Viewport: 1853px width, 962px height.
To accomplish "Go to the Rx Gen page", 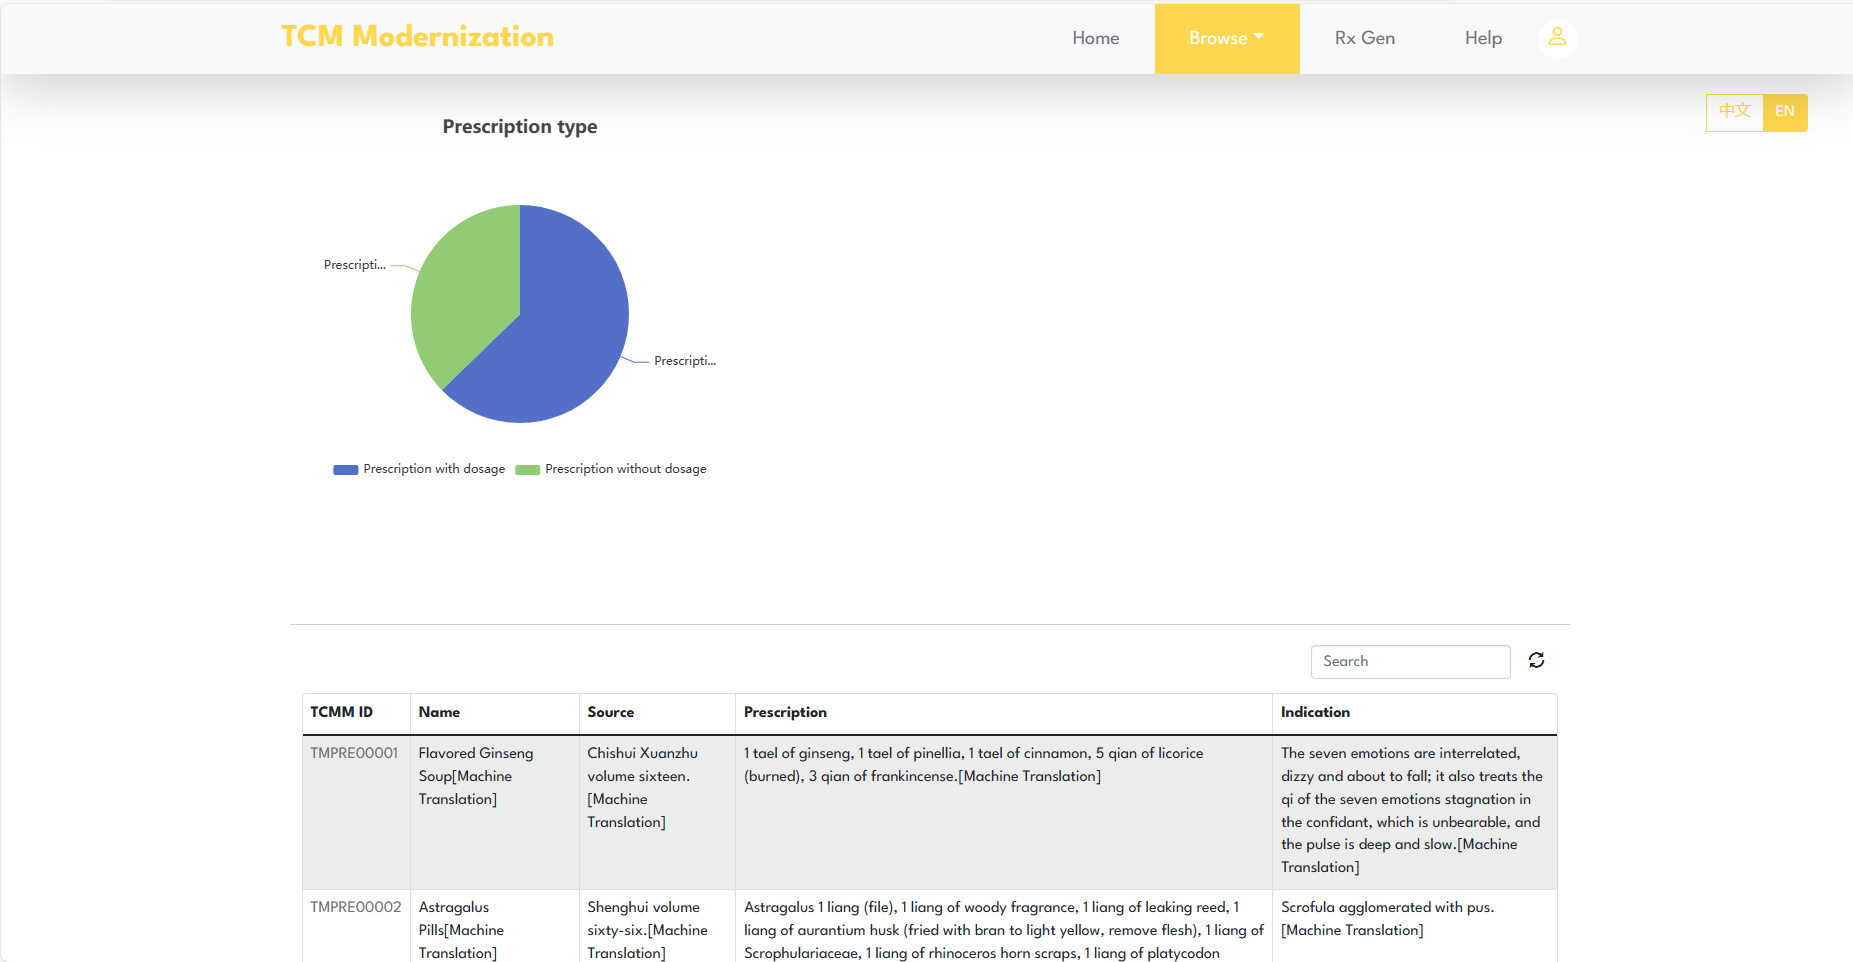I will tap(1364, 38).
